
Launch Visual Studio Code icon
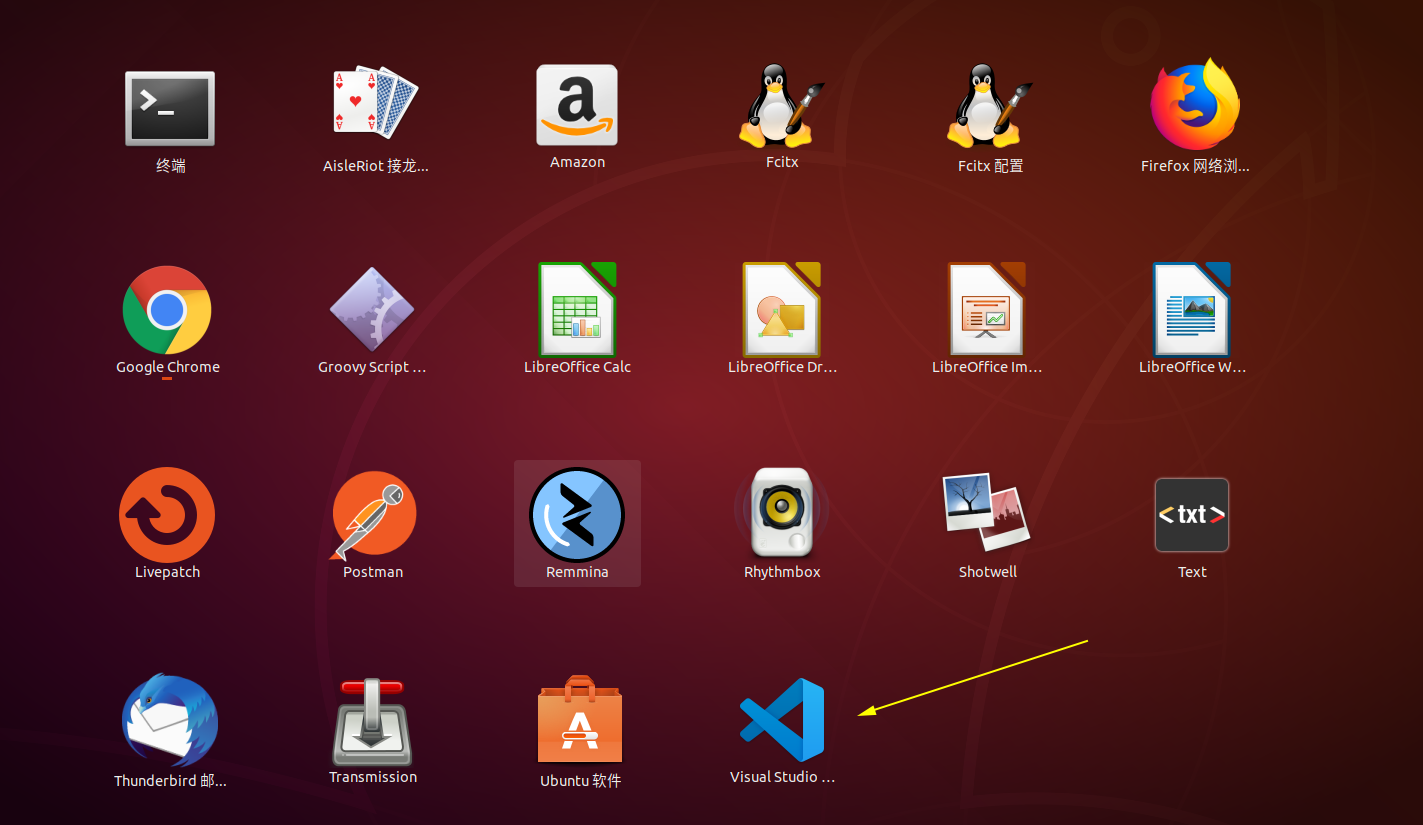pos(782,720)
